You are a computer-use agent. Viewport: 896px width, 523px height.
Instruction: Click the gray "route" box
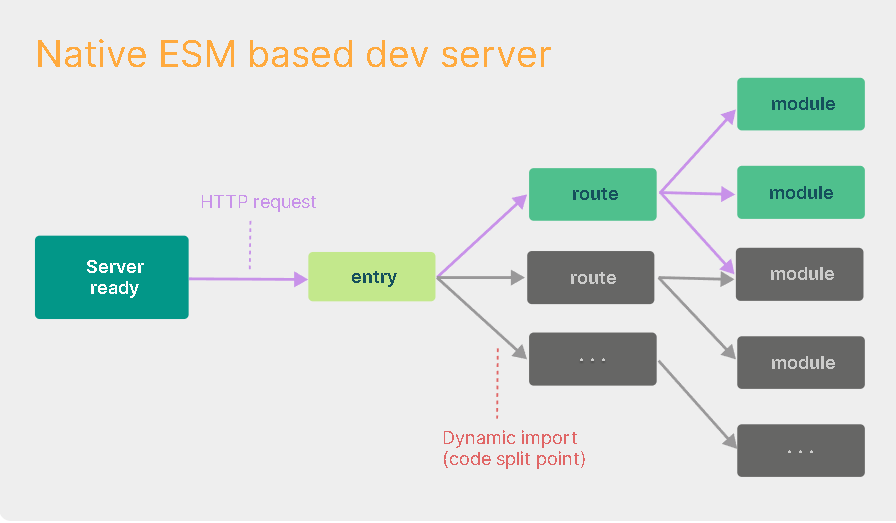pyautogui.click(x=591, y=277)
